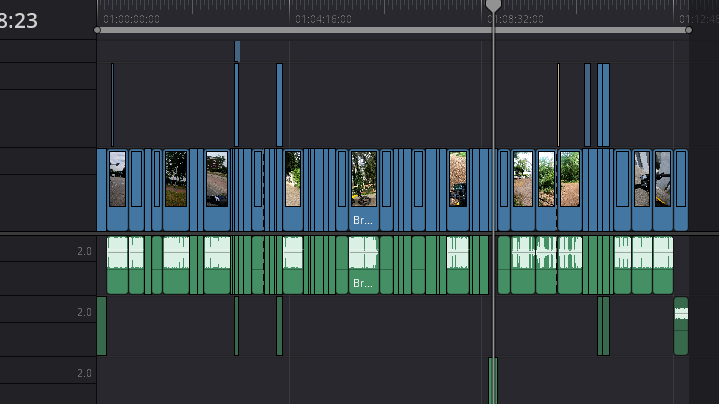This screenshot has width=719, height=404.
Task: Grab the playhead handle on the ruler
Action: (x=493, y=6)
